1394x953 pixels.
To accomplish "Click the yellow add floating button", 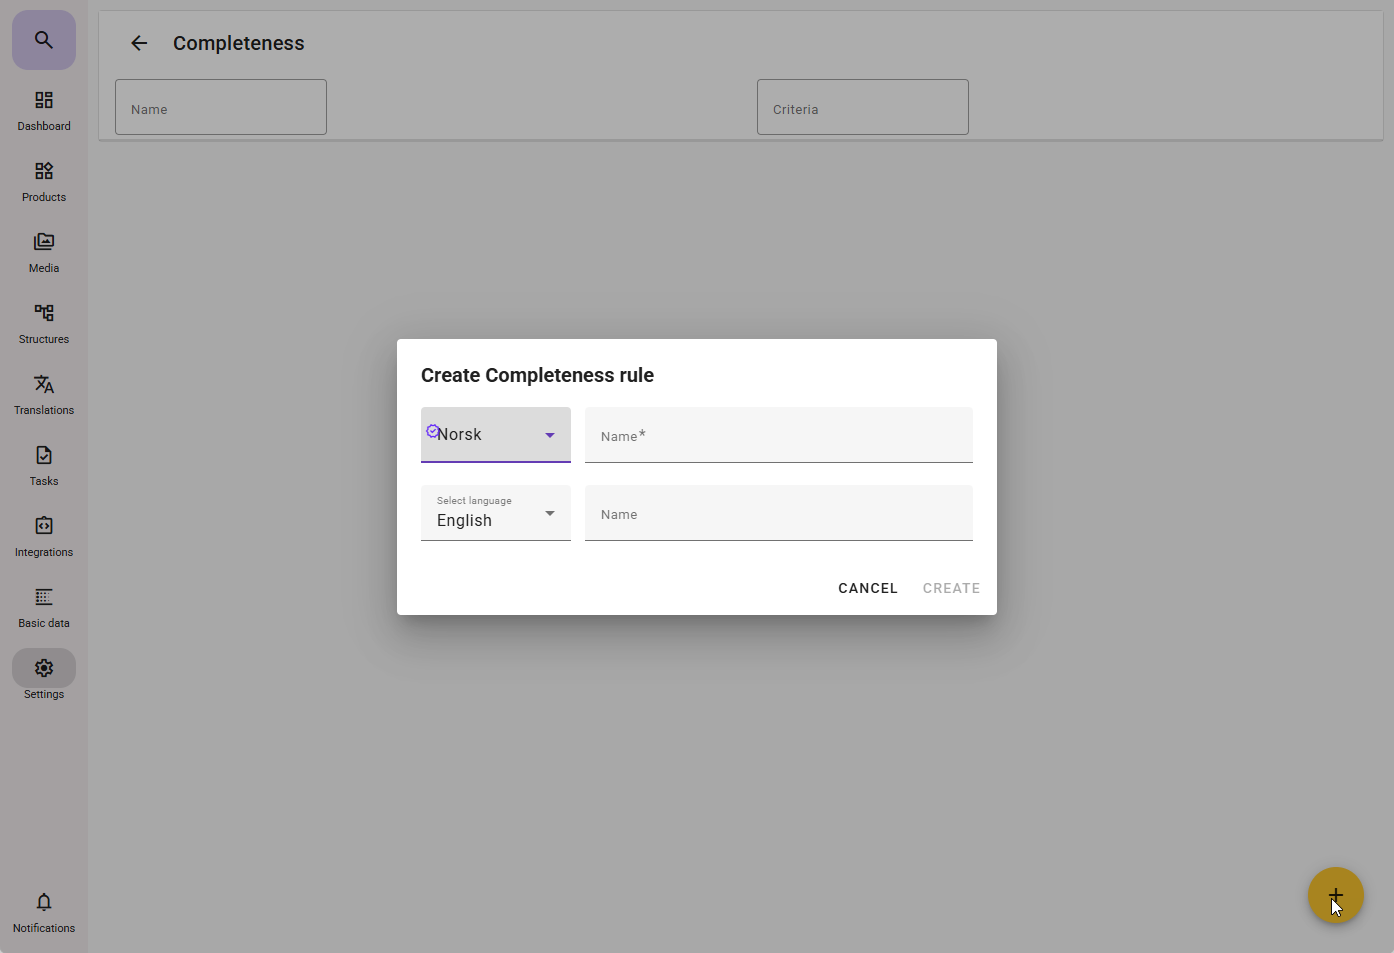I will coord(1335,895).
